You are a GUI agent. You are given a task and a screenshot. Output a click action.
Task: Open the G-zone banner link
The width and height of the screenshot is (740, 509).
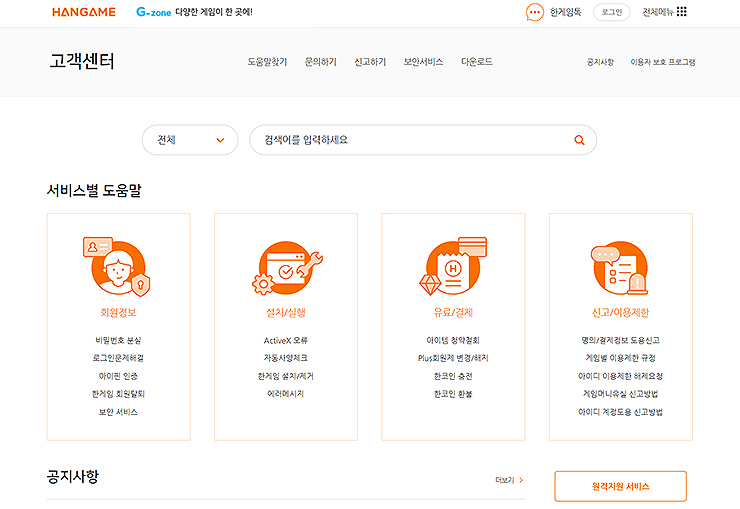194,12
